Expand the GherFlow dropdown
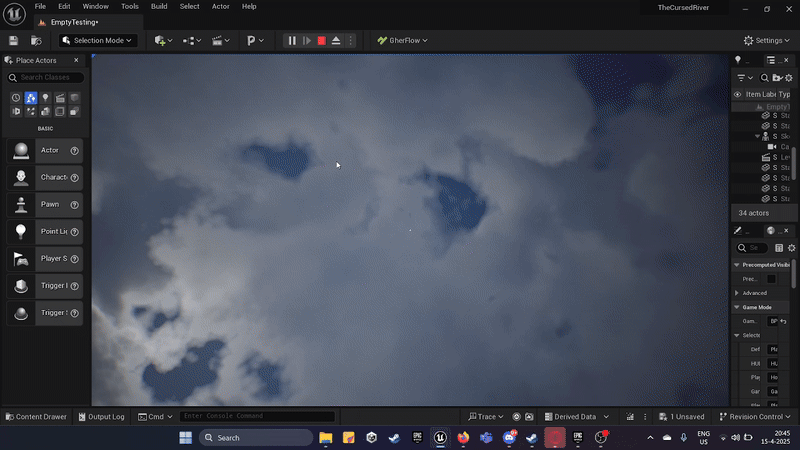 coord(402,40)
